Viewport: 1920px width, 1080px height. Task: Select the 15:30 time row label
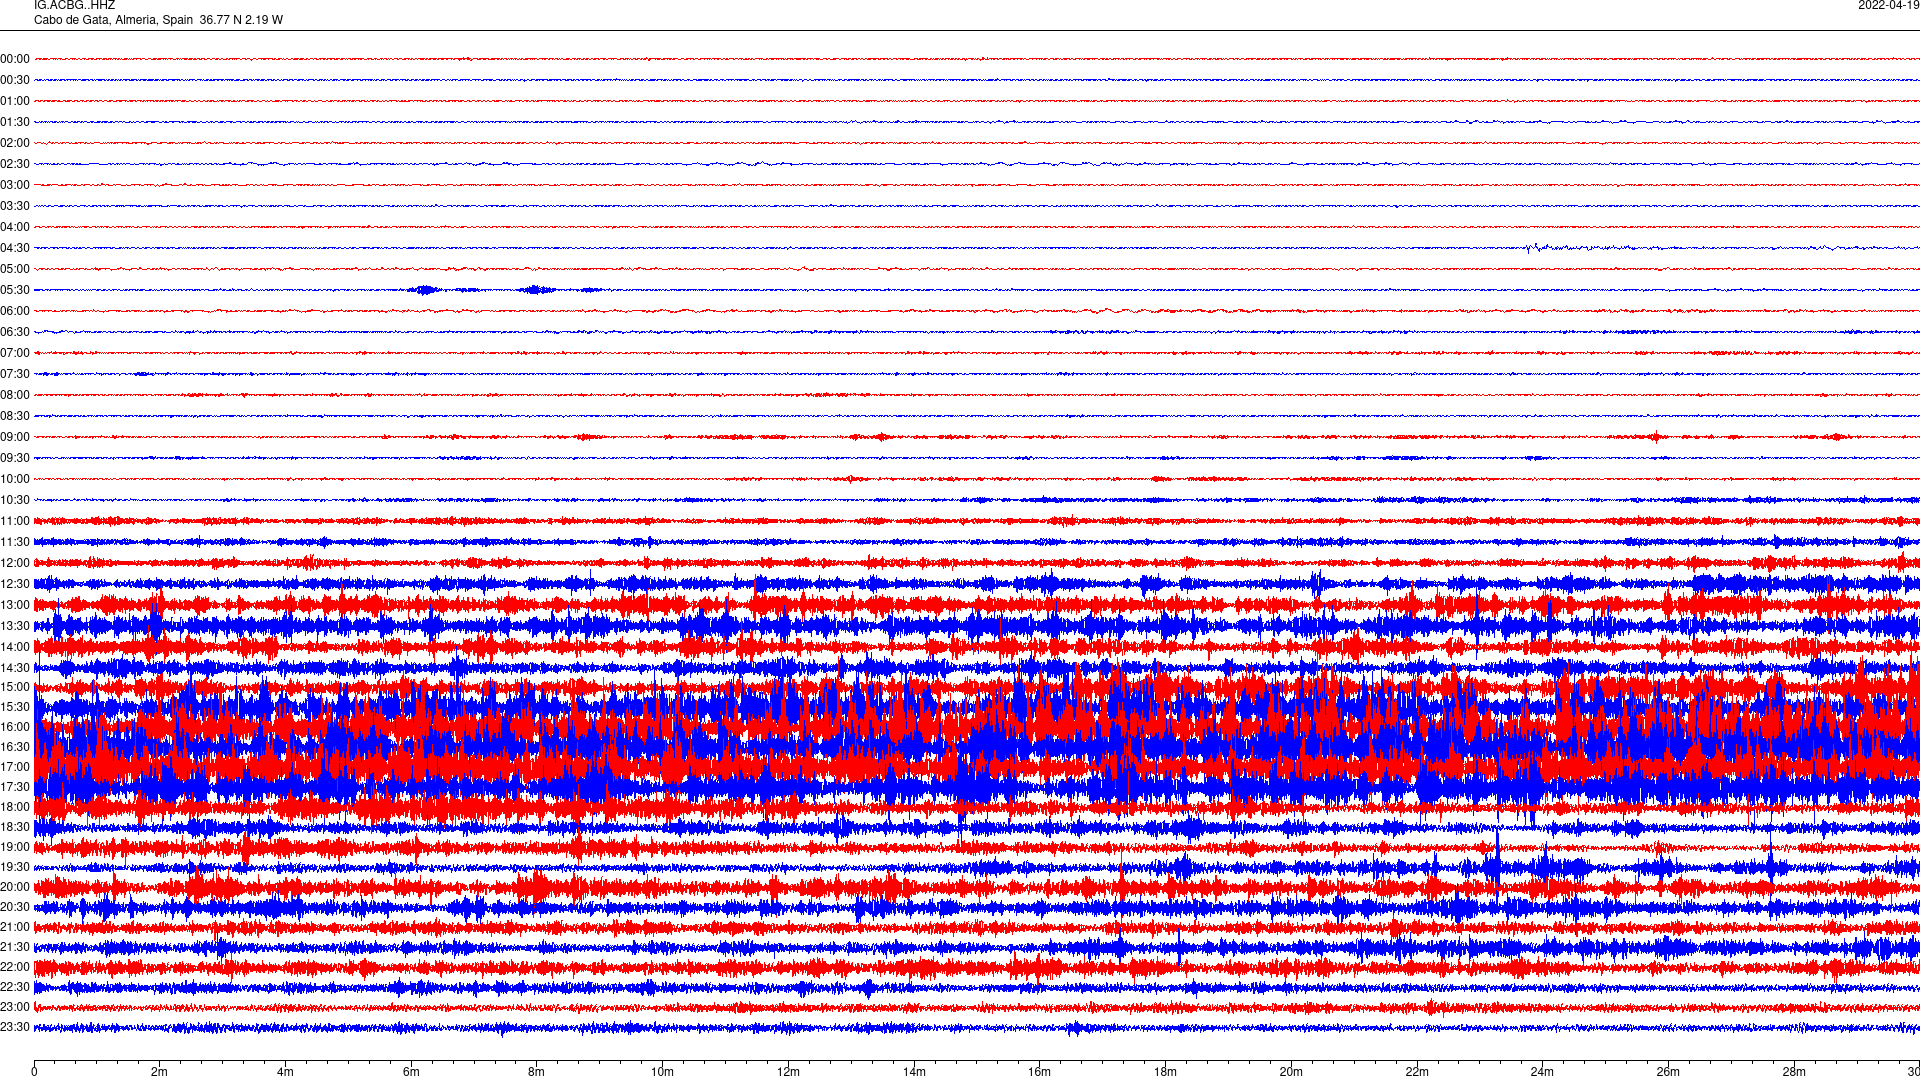coord(15,707)
